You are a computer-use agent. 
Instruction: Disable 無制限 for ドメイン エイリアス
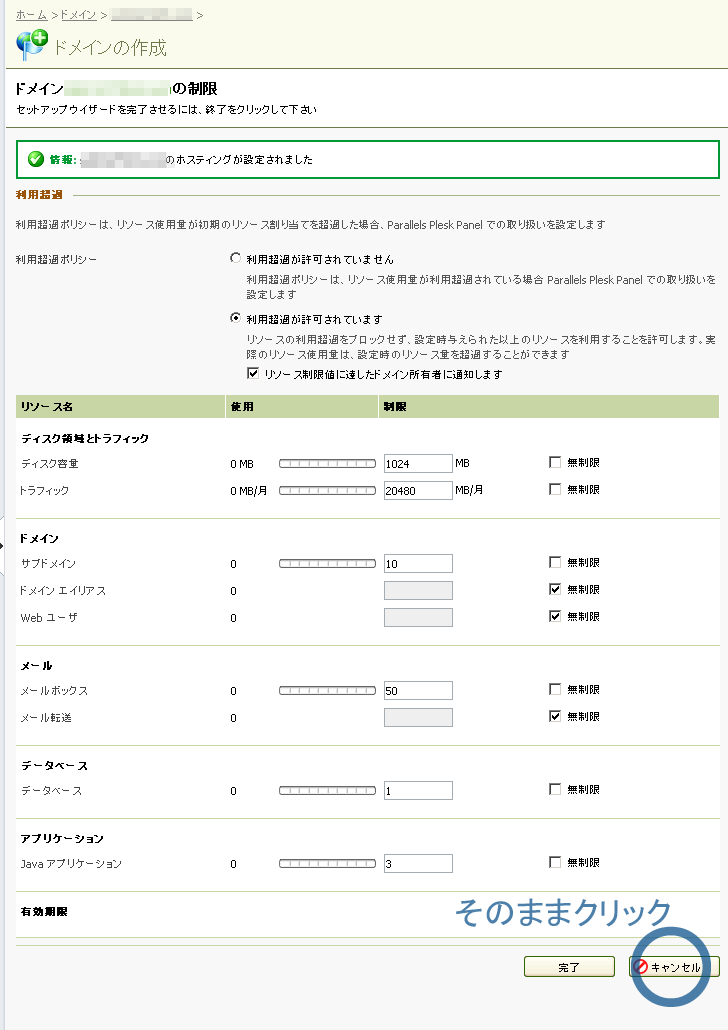[555, 589]
